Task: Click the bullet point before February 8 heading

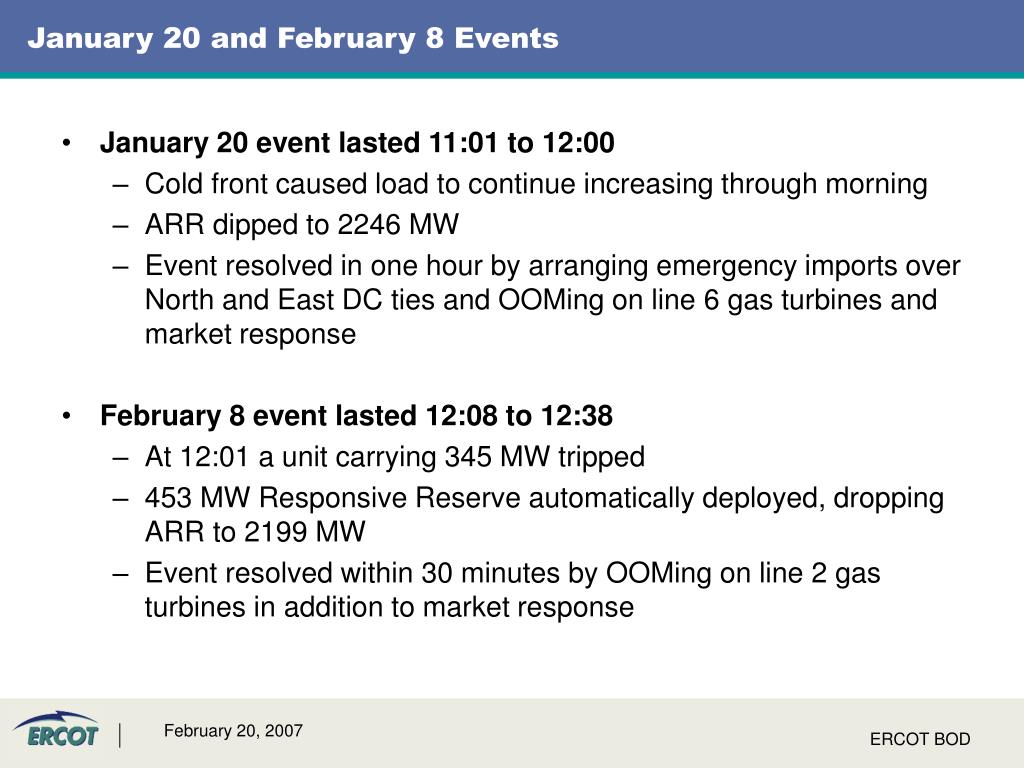Action: click(66, 416)
